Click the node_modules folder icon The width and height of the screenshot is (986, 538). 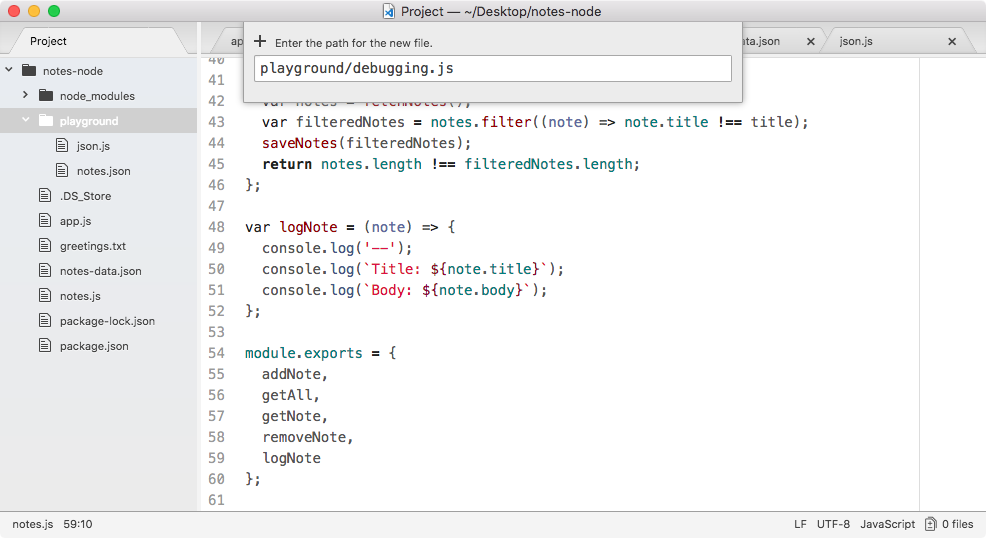[45, 96]
